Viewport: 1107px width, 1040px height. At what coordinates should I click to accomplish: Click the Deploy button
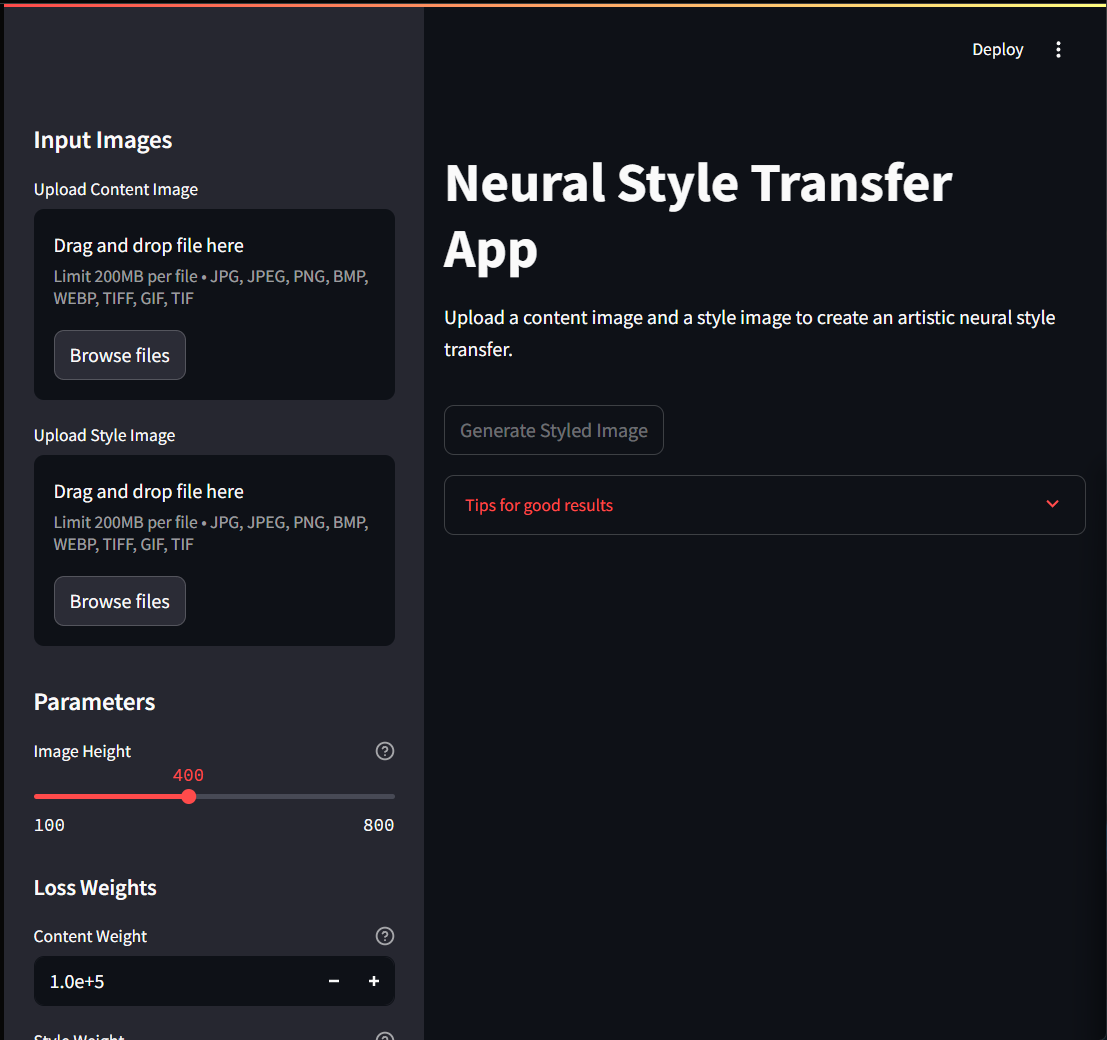997,50
